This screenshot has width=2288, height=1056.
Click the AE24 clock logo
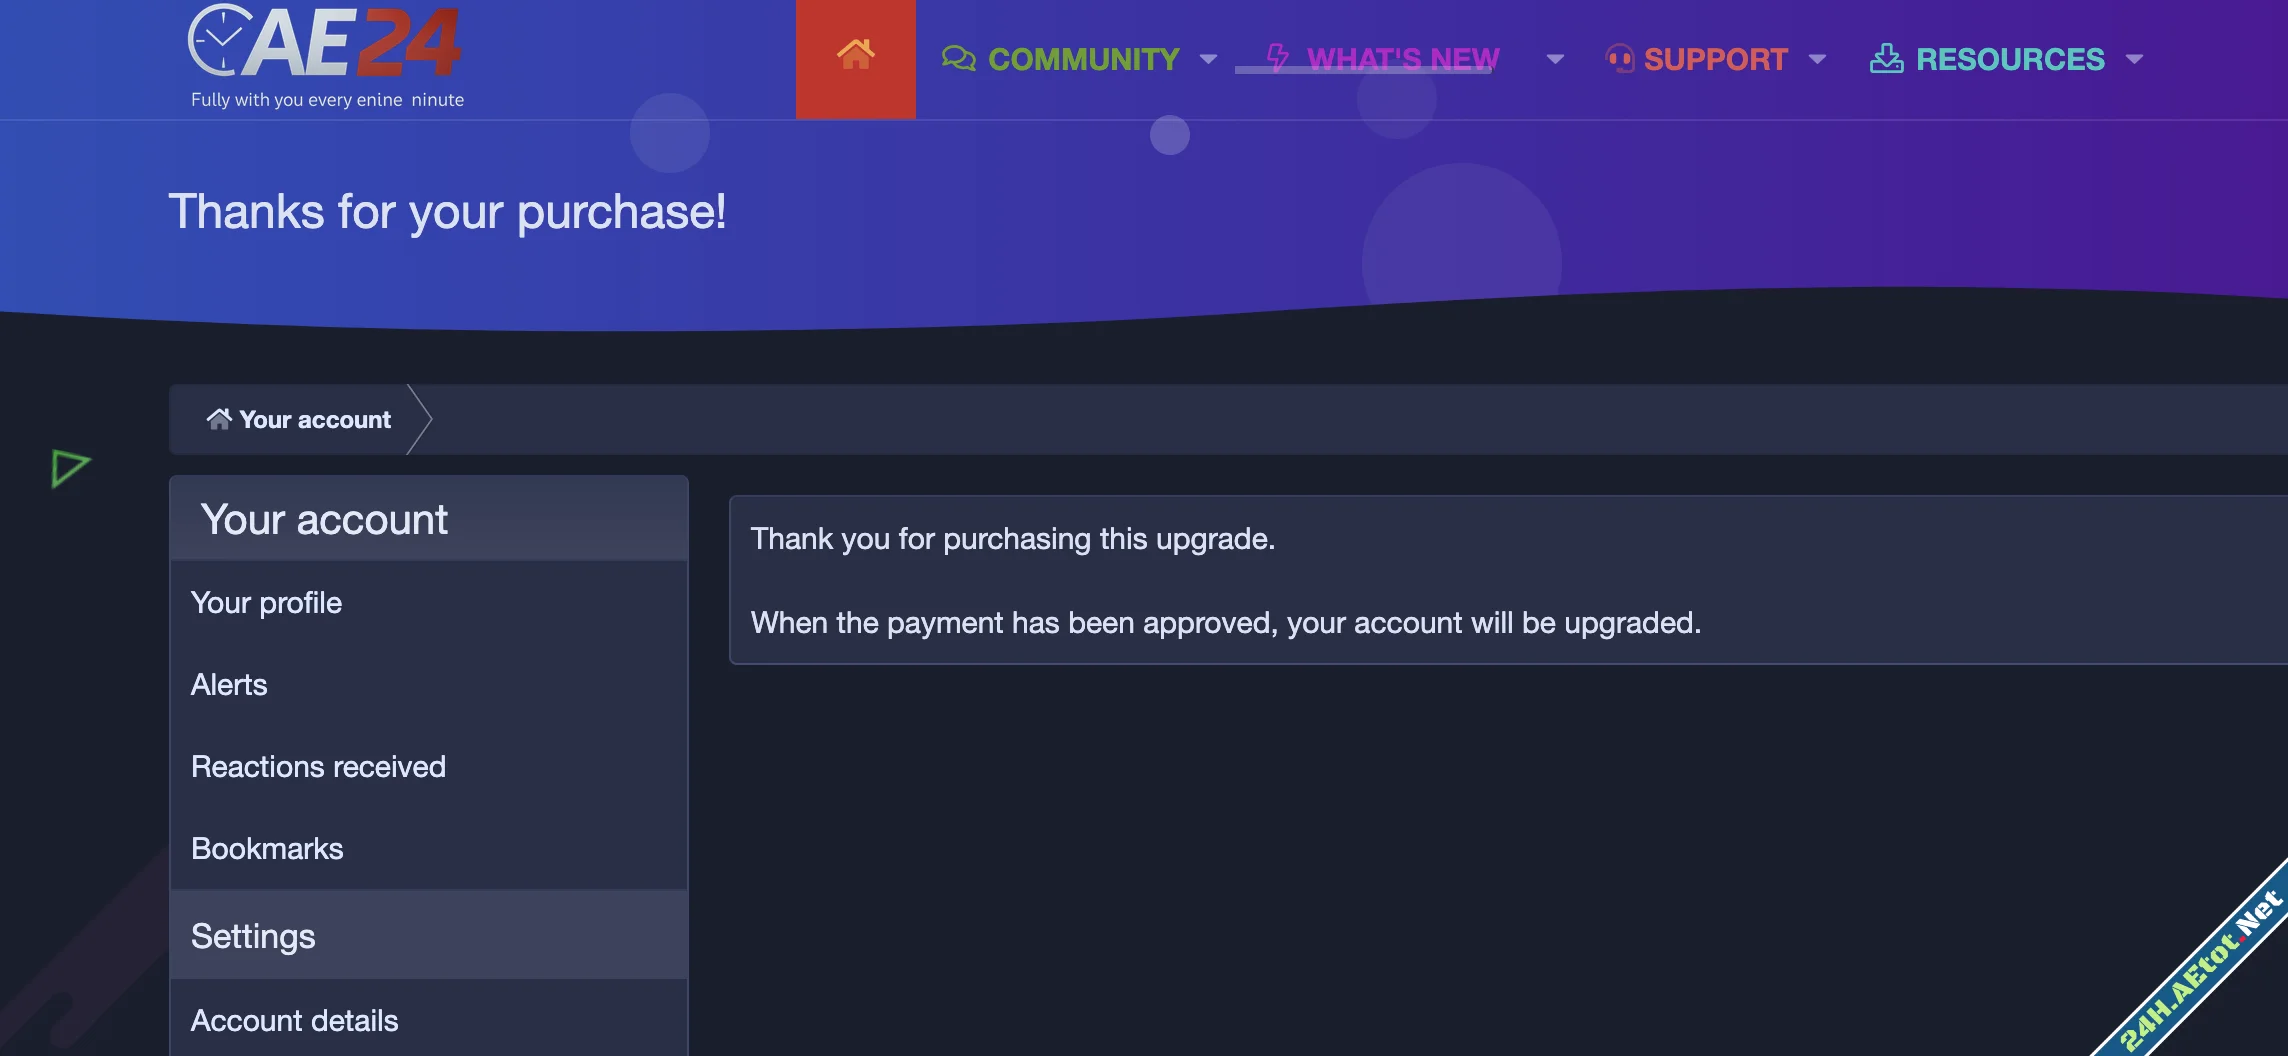(x=324, y=44)
